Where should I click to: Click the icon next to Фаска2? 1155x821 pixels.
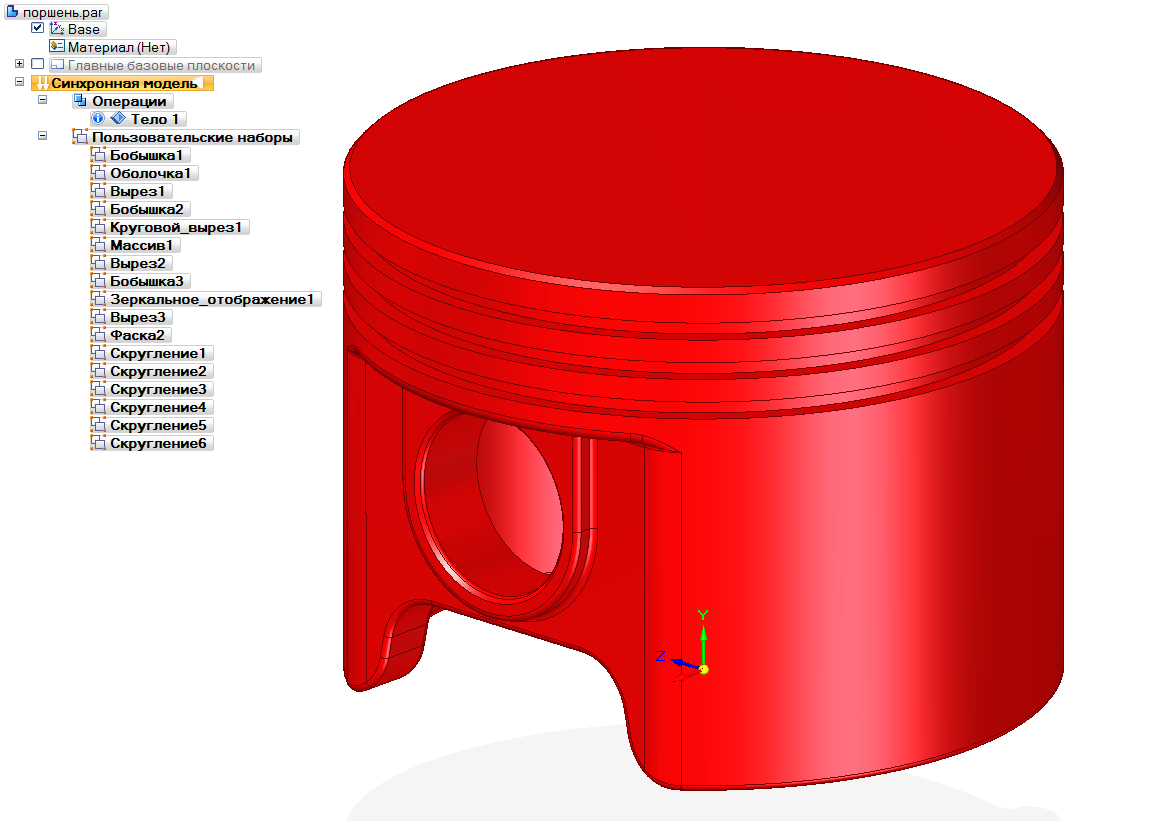[x=98, y=334]
